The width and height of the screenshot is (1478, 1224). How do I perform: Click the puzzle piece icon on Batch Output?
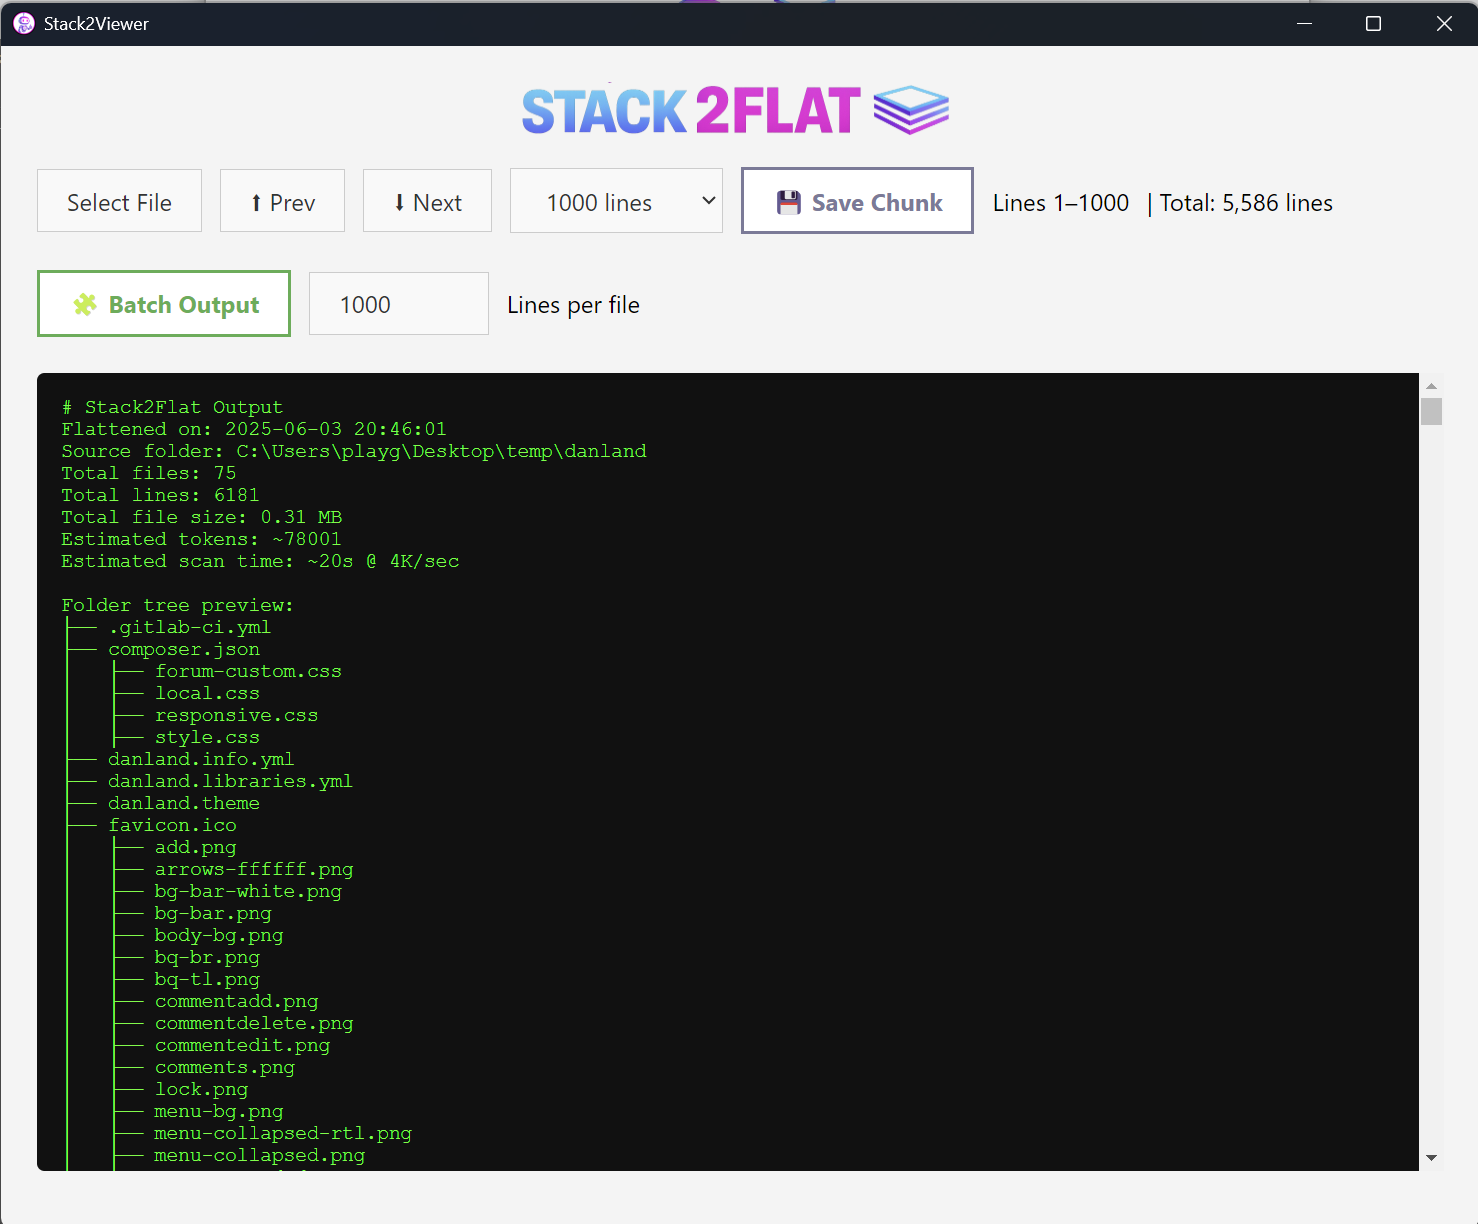click(x=85, y=304)
